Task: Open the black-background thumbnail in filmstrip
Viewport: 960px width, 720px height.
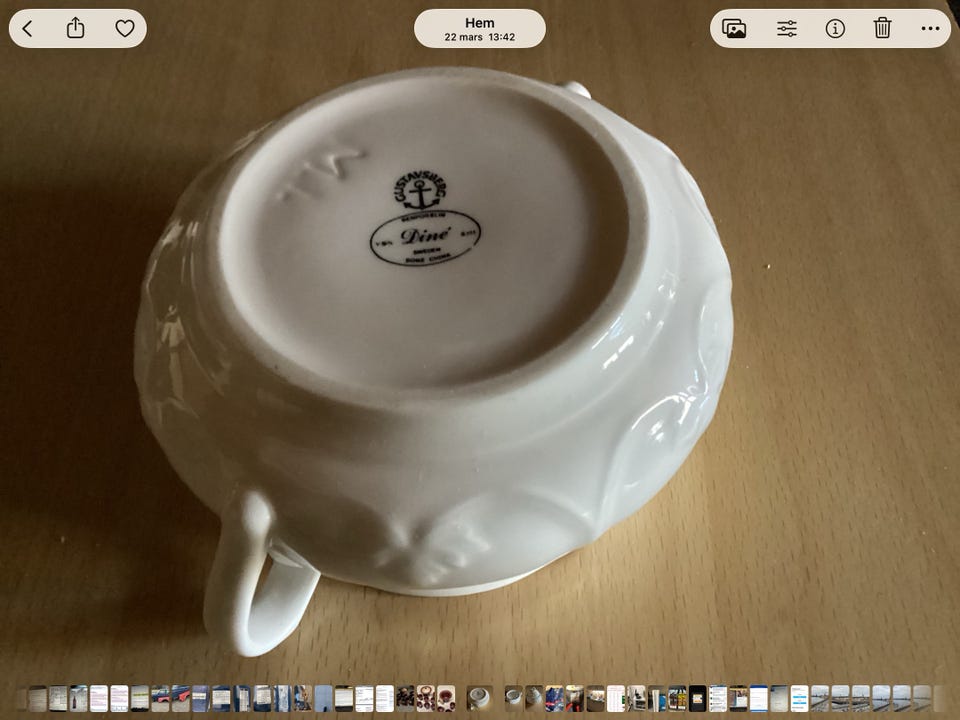Action: 697,698
